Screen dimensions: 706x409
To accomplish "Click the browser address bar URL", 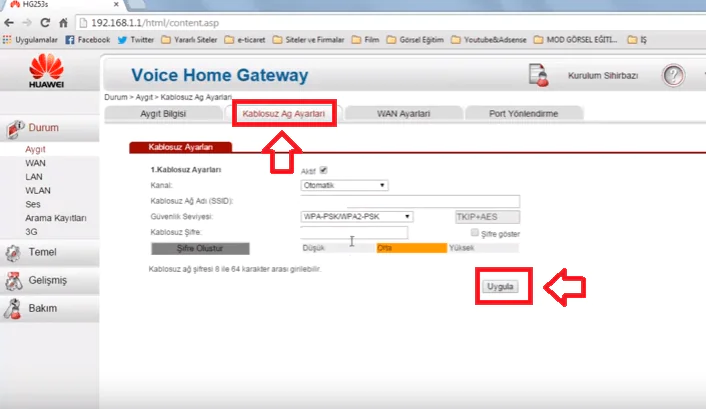I will point(155,23).
